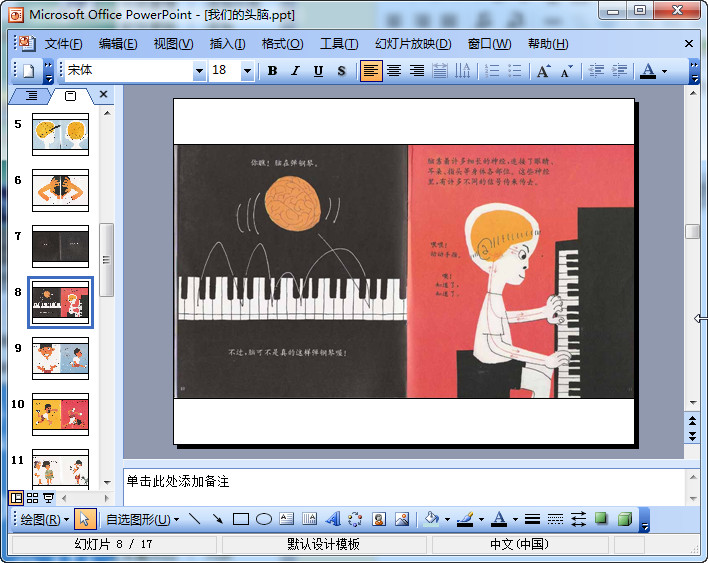Apply line color brush
708x563 pixels.
coord(466,519)
